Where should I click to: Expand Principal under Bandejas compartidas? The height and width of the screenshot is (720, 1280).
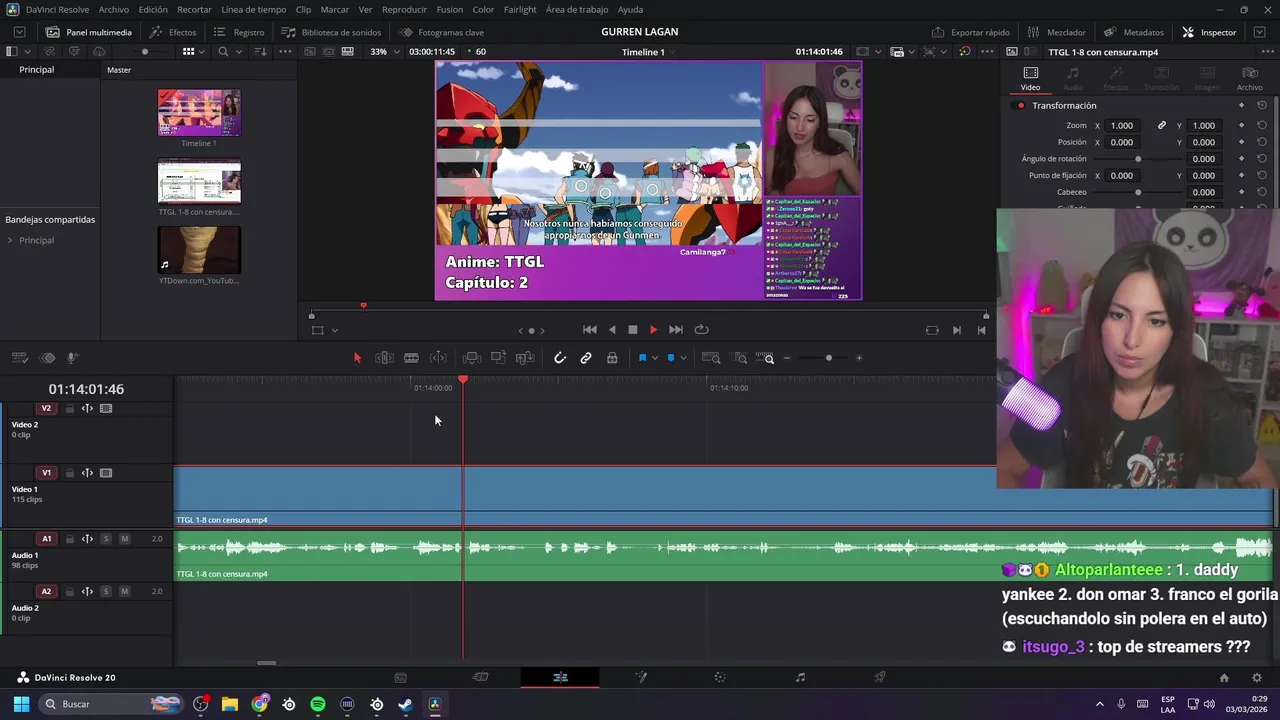(10, 240)
